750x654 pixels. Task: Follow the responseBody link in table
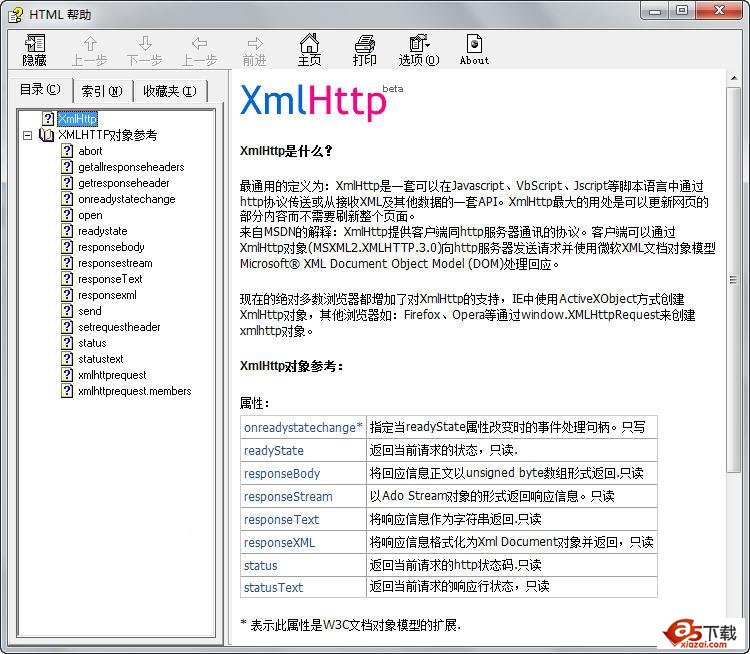tap(282, 474)
